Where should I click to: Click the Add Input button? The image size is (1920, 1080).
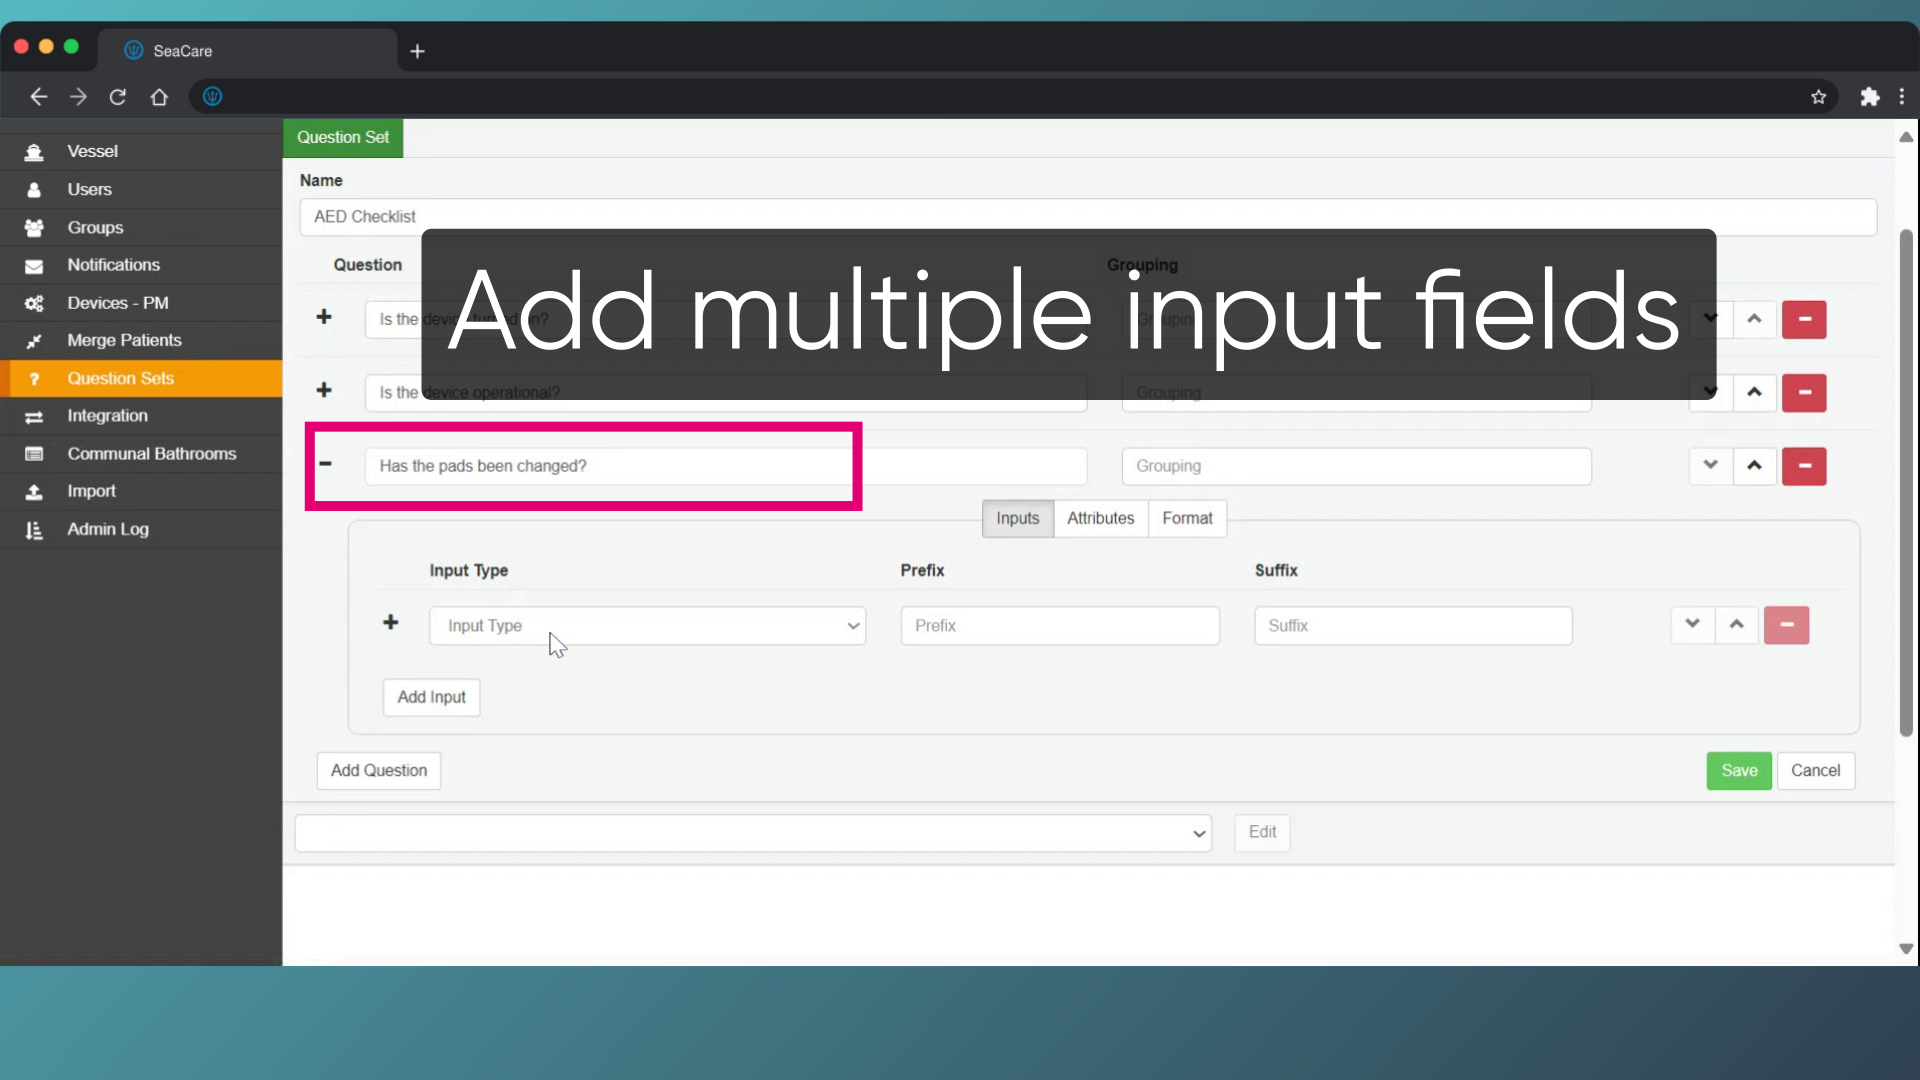click(431, 697)
